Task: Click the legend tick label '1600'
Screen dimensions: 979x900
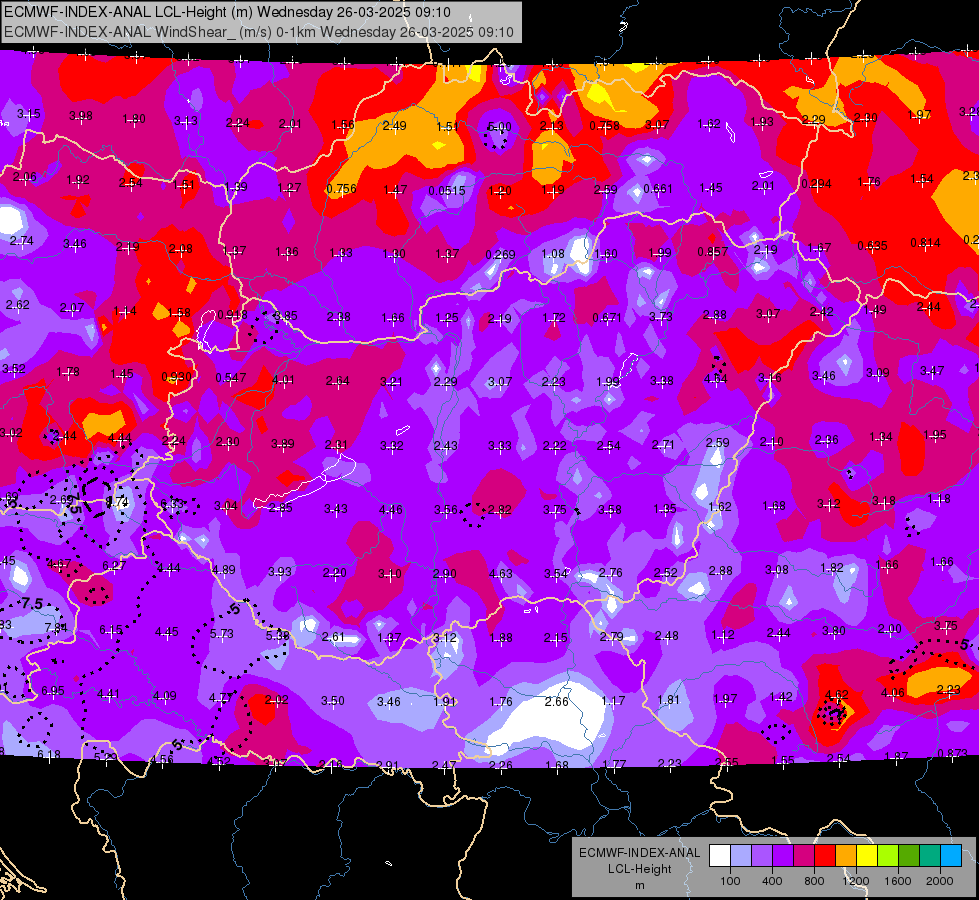Action: coord(898,881)
